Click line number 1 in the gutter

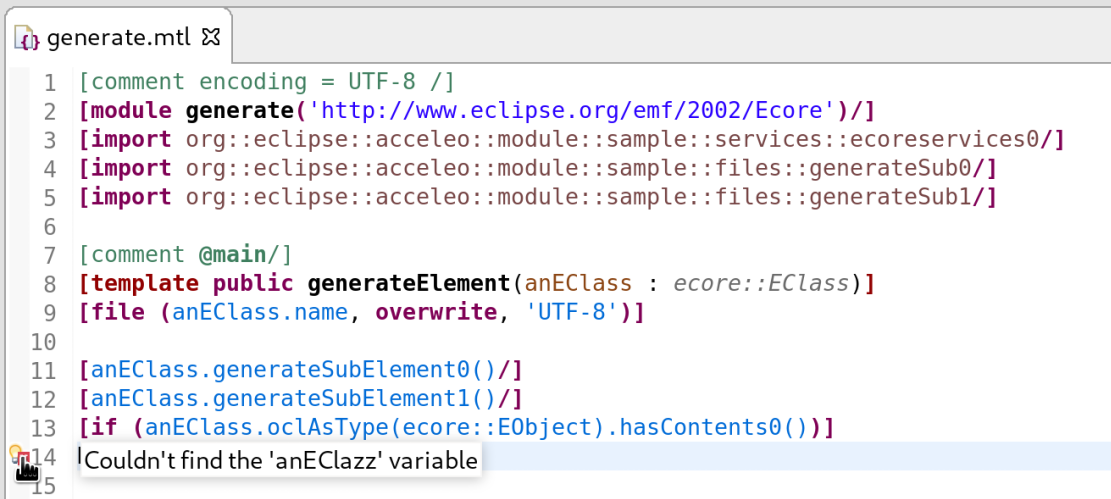click(50, 82)
